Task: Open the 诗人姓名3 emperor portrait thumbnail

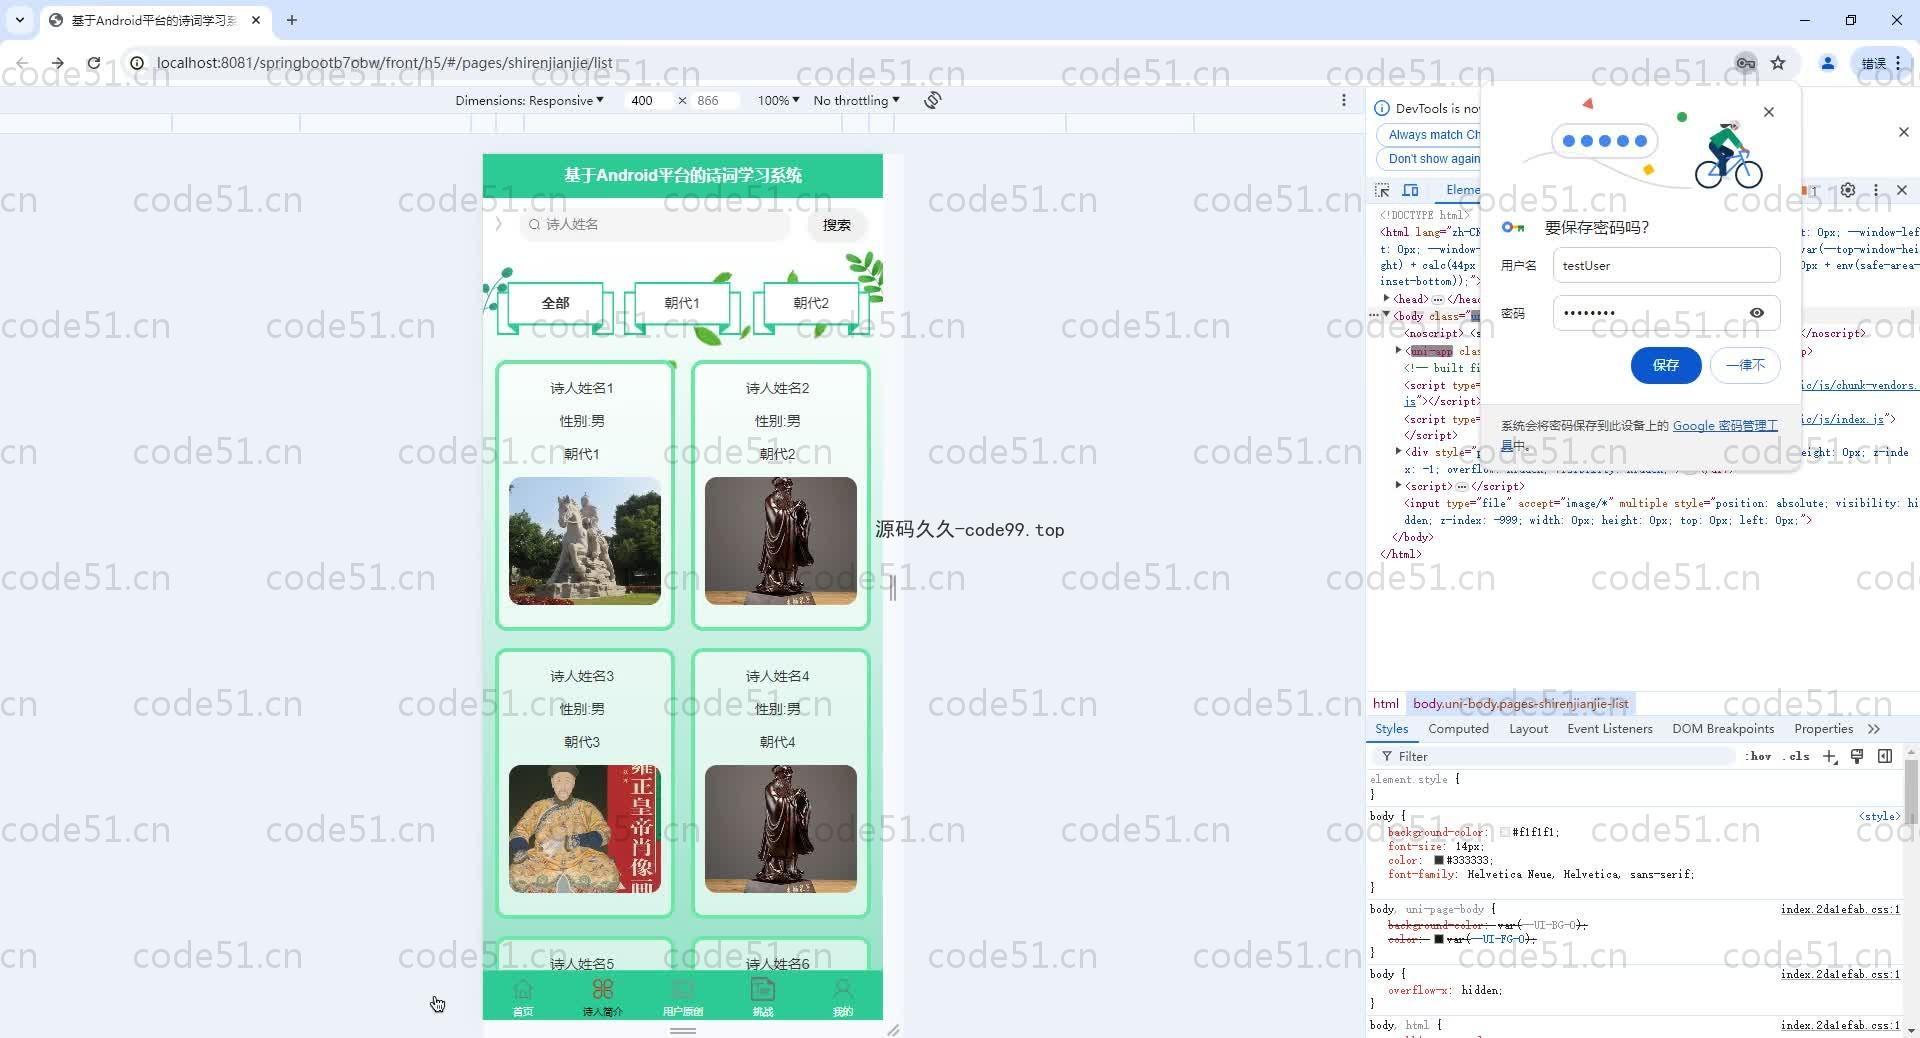Action: point(585,829)
